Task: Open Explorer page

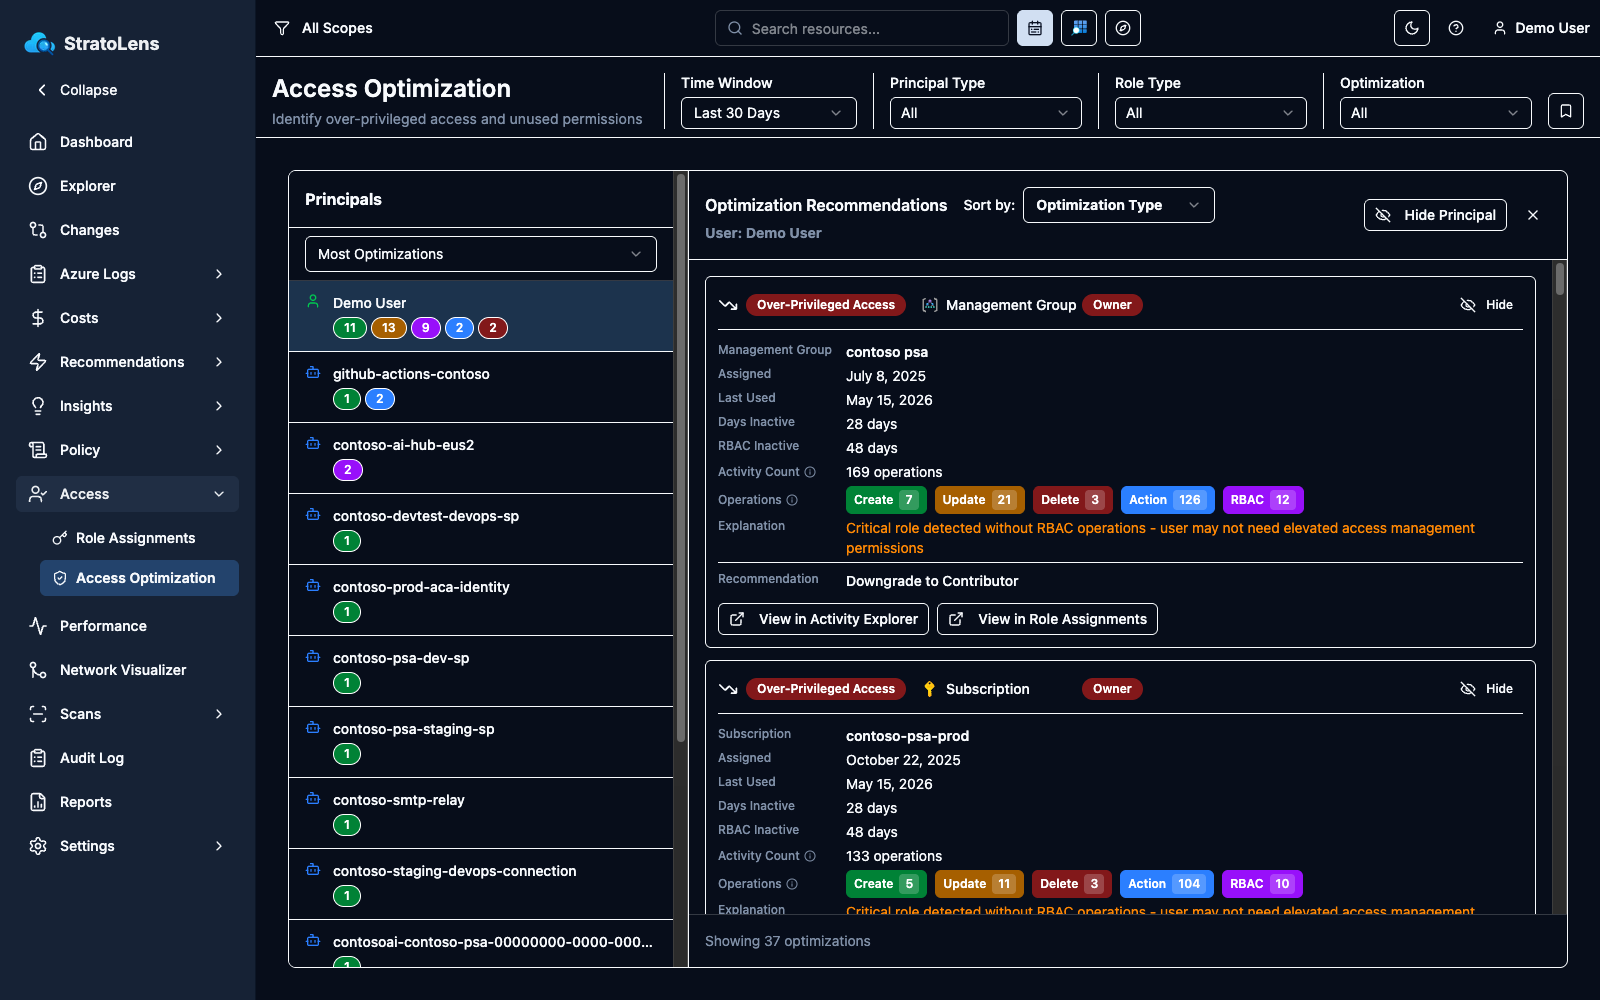Action: click(x=127, y=186)
